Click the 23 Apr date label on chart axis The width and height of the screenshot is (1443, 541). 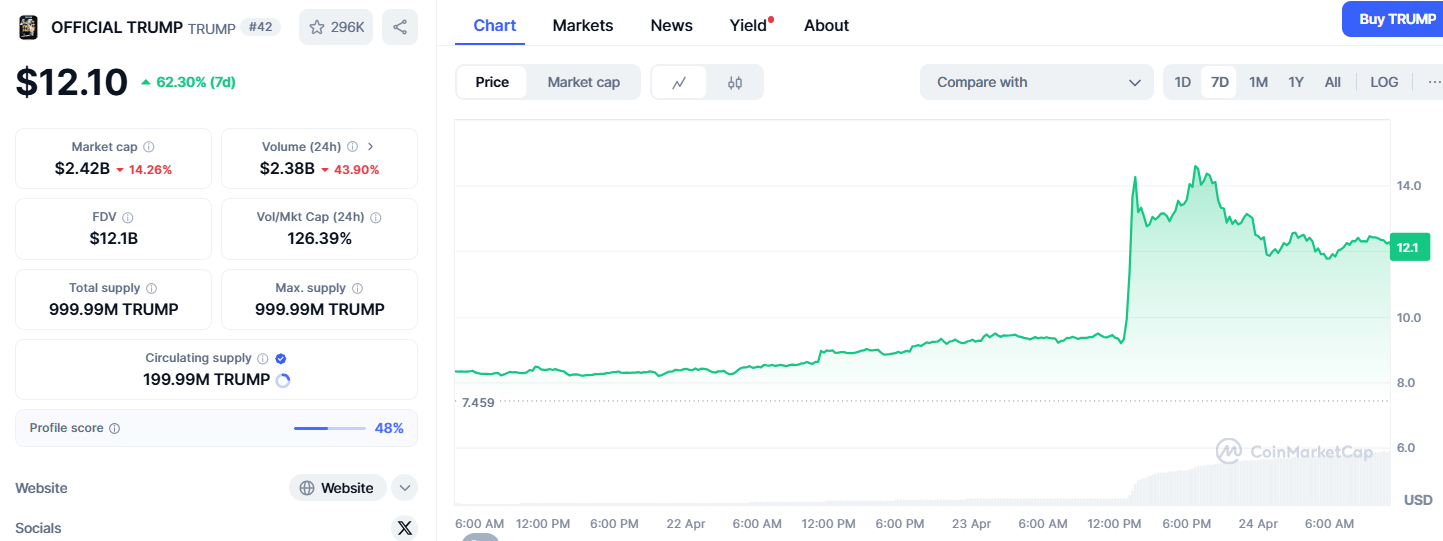coord(971,524)
